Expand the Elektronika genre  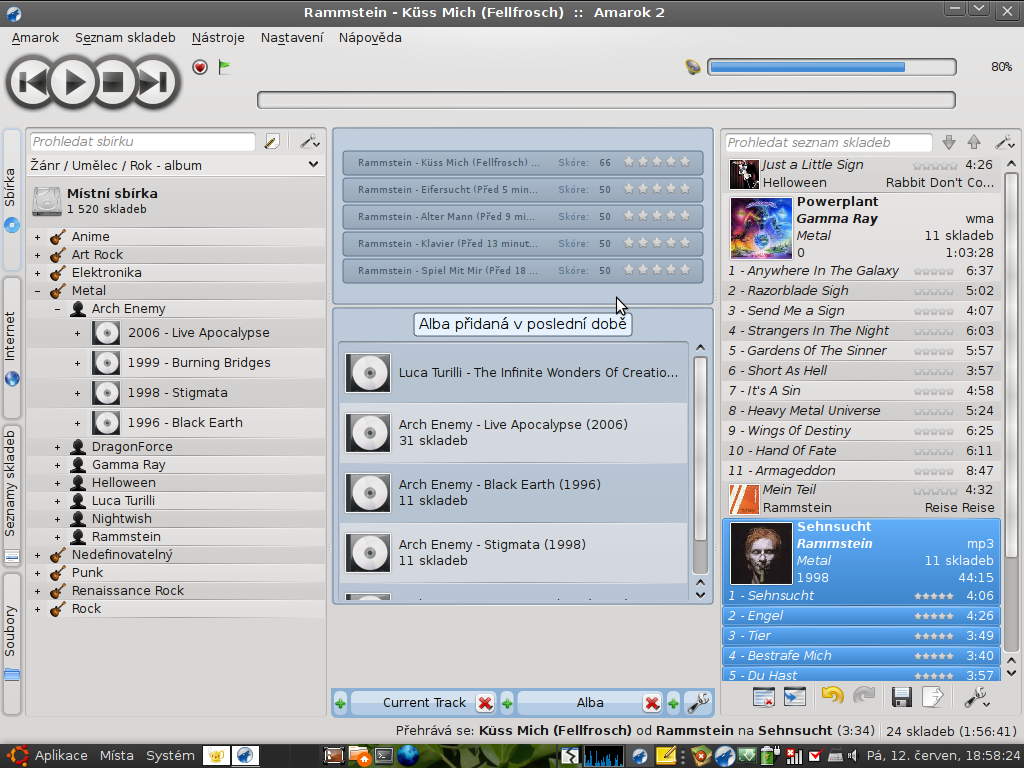[x=37, y=273]
